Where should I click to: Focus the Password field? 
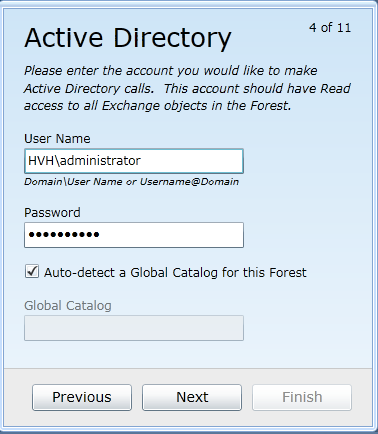tap(134, 235)
